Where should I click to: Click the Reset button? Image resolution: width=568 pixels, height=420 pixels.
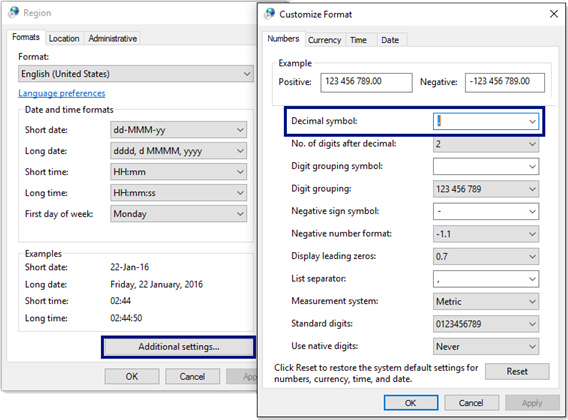(517, 371)
